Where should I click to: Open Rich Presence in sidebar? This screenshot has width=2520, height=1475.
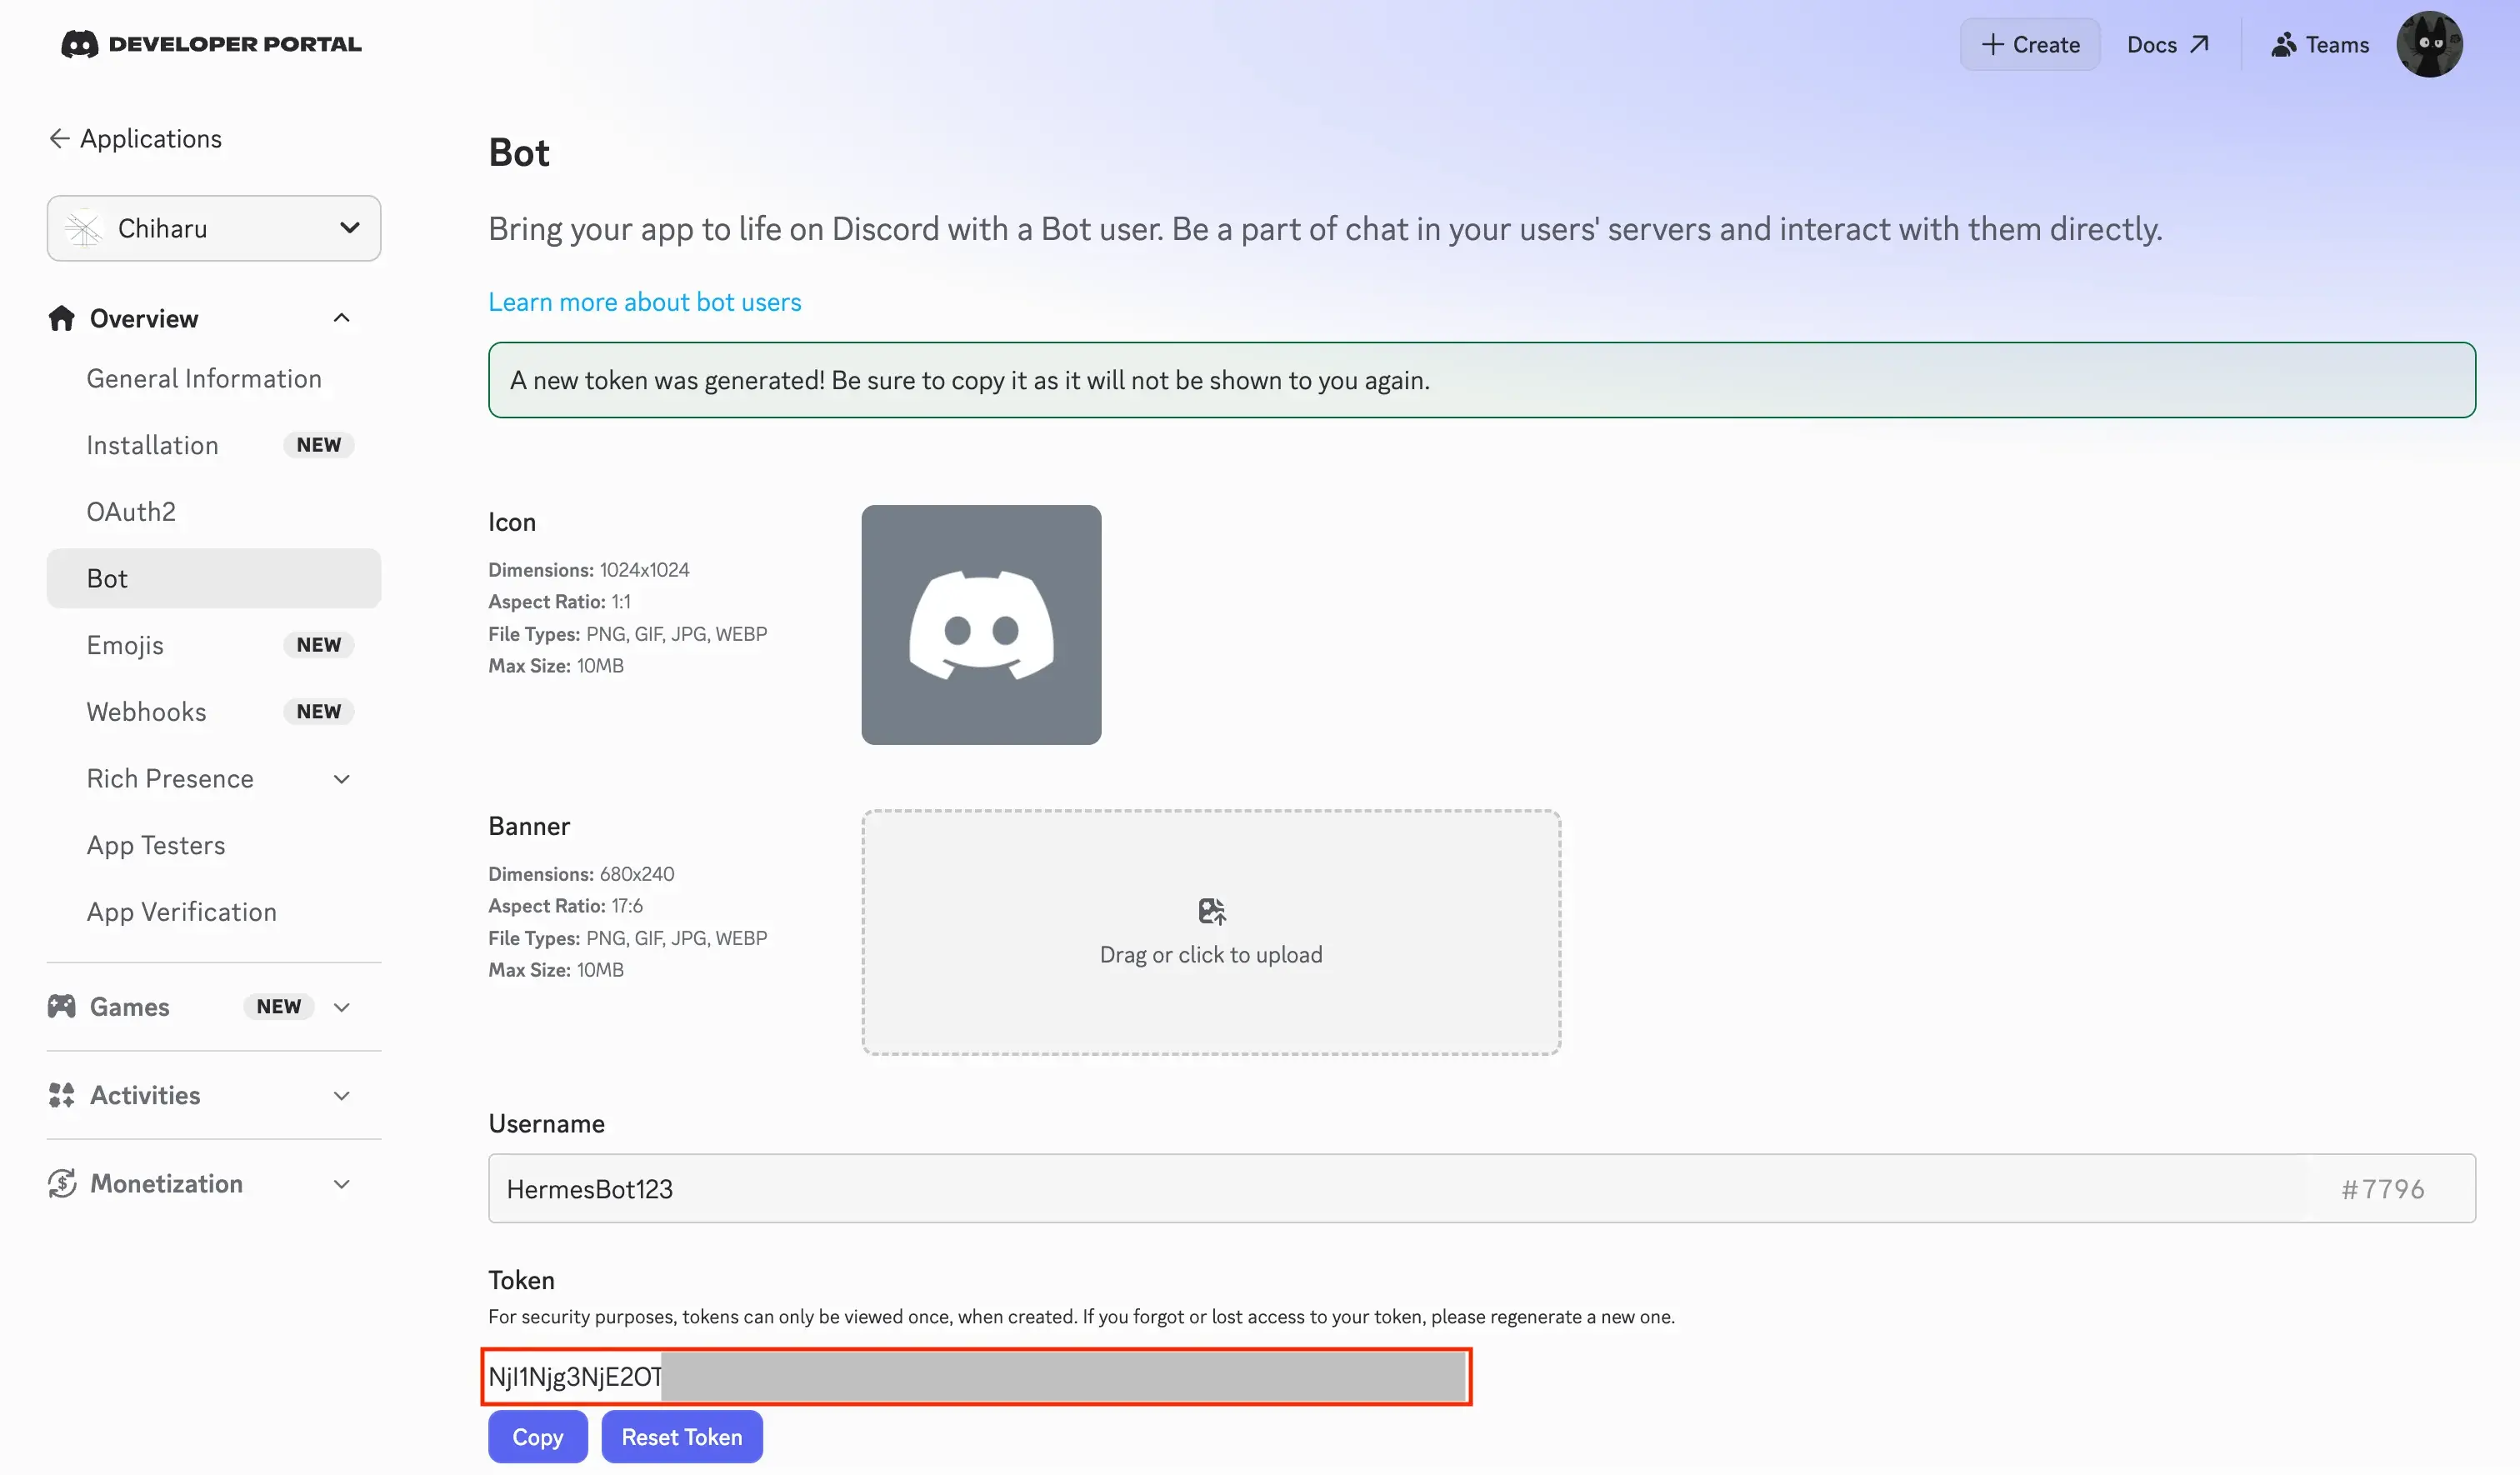(x=170, y=779)
